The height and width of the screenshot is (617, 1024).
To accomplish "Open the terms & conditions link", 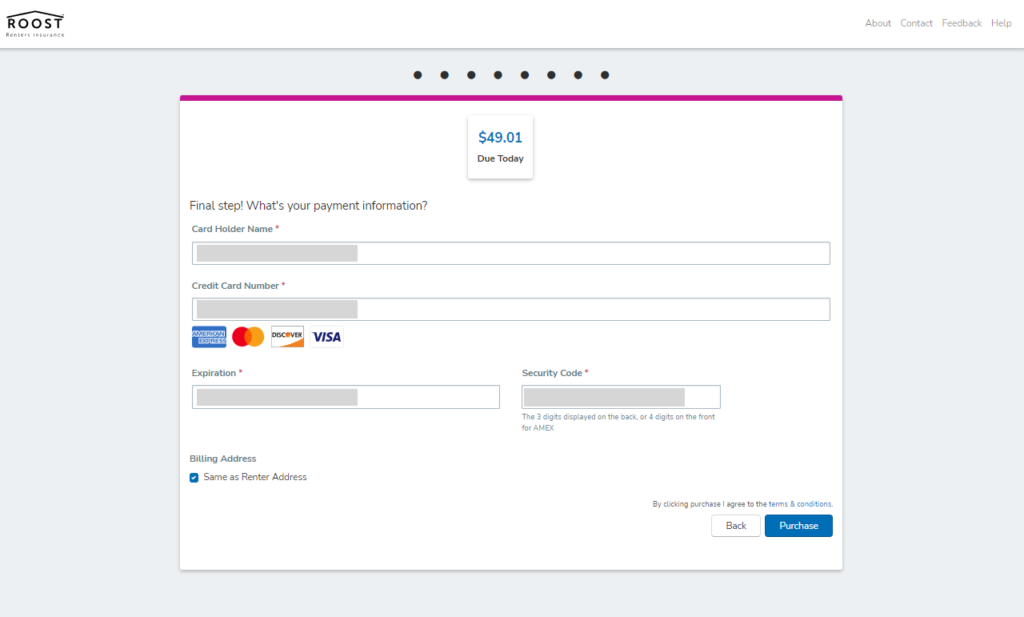I will pyautogui.click(x=800, y=504).
